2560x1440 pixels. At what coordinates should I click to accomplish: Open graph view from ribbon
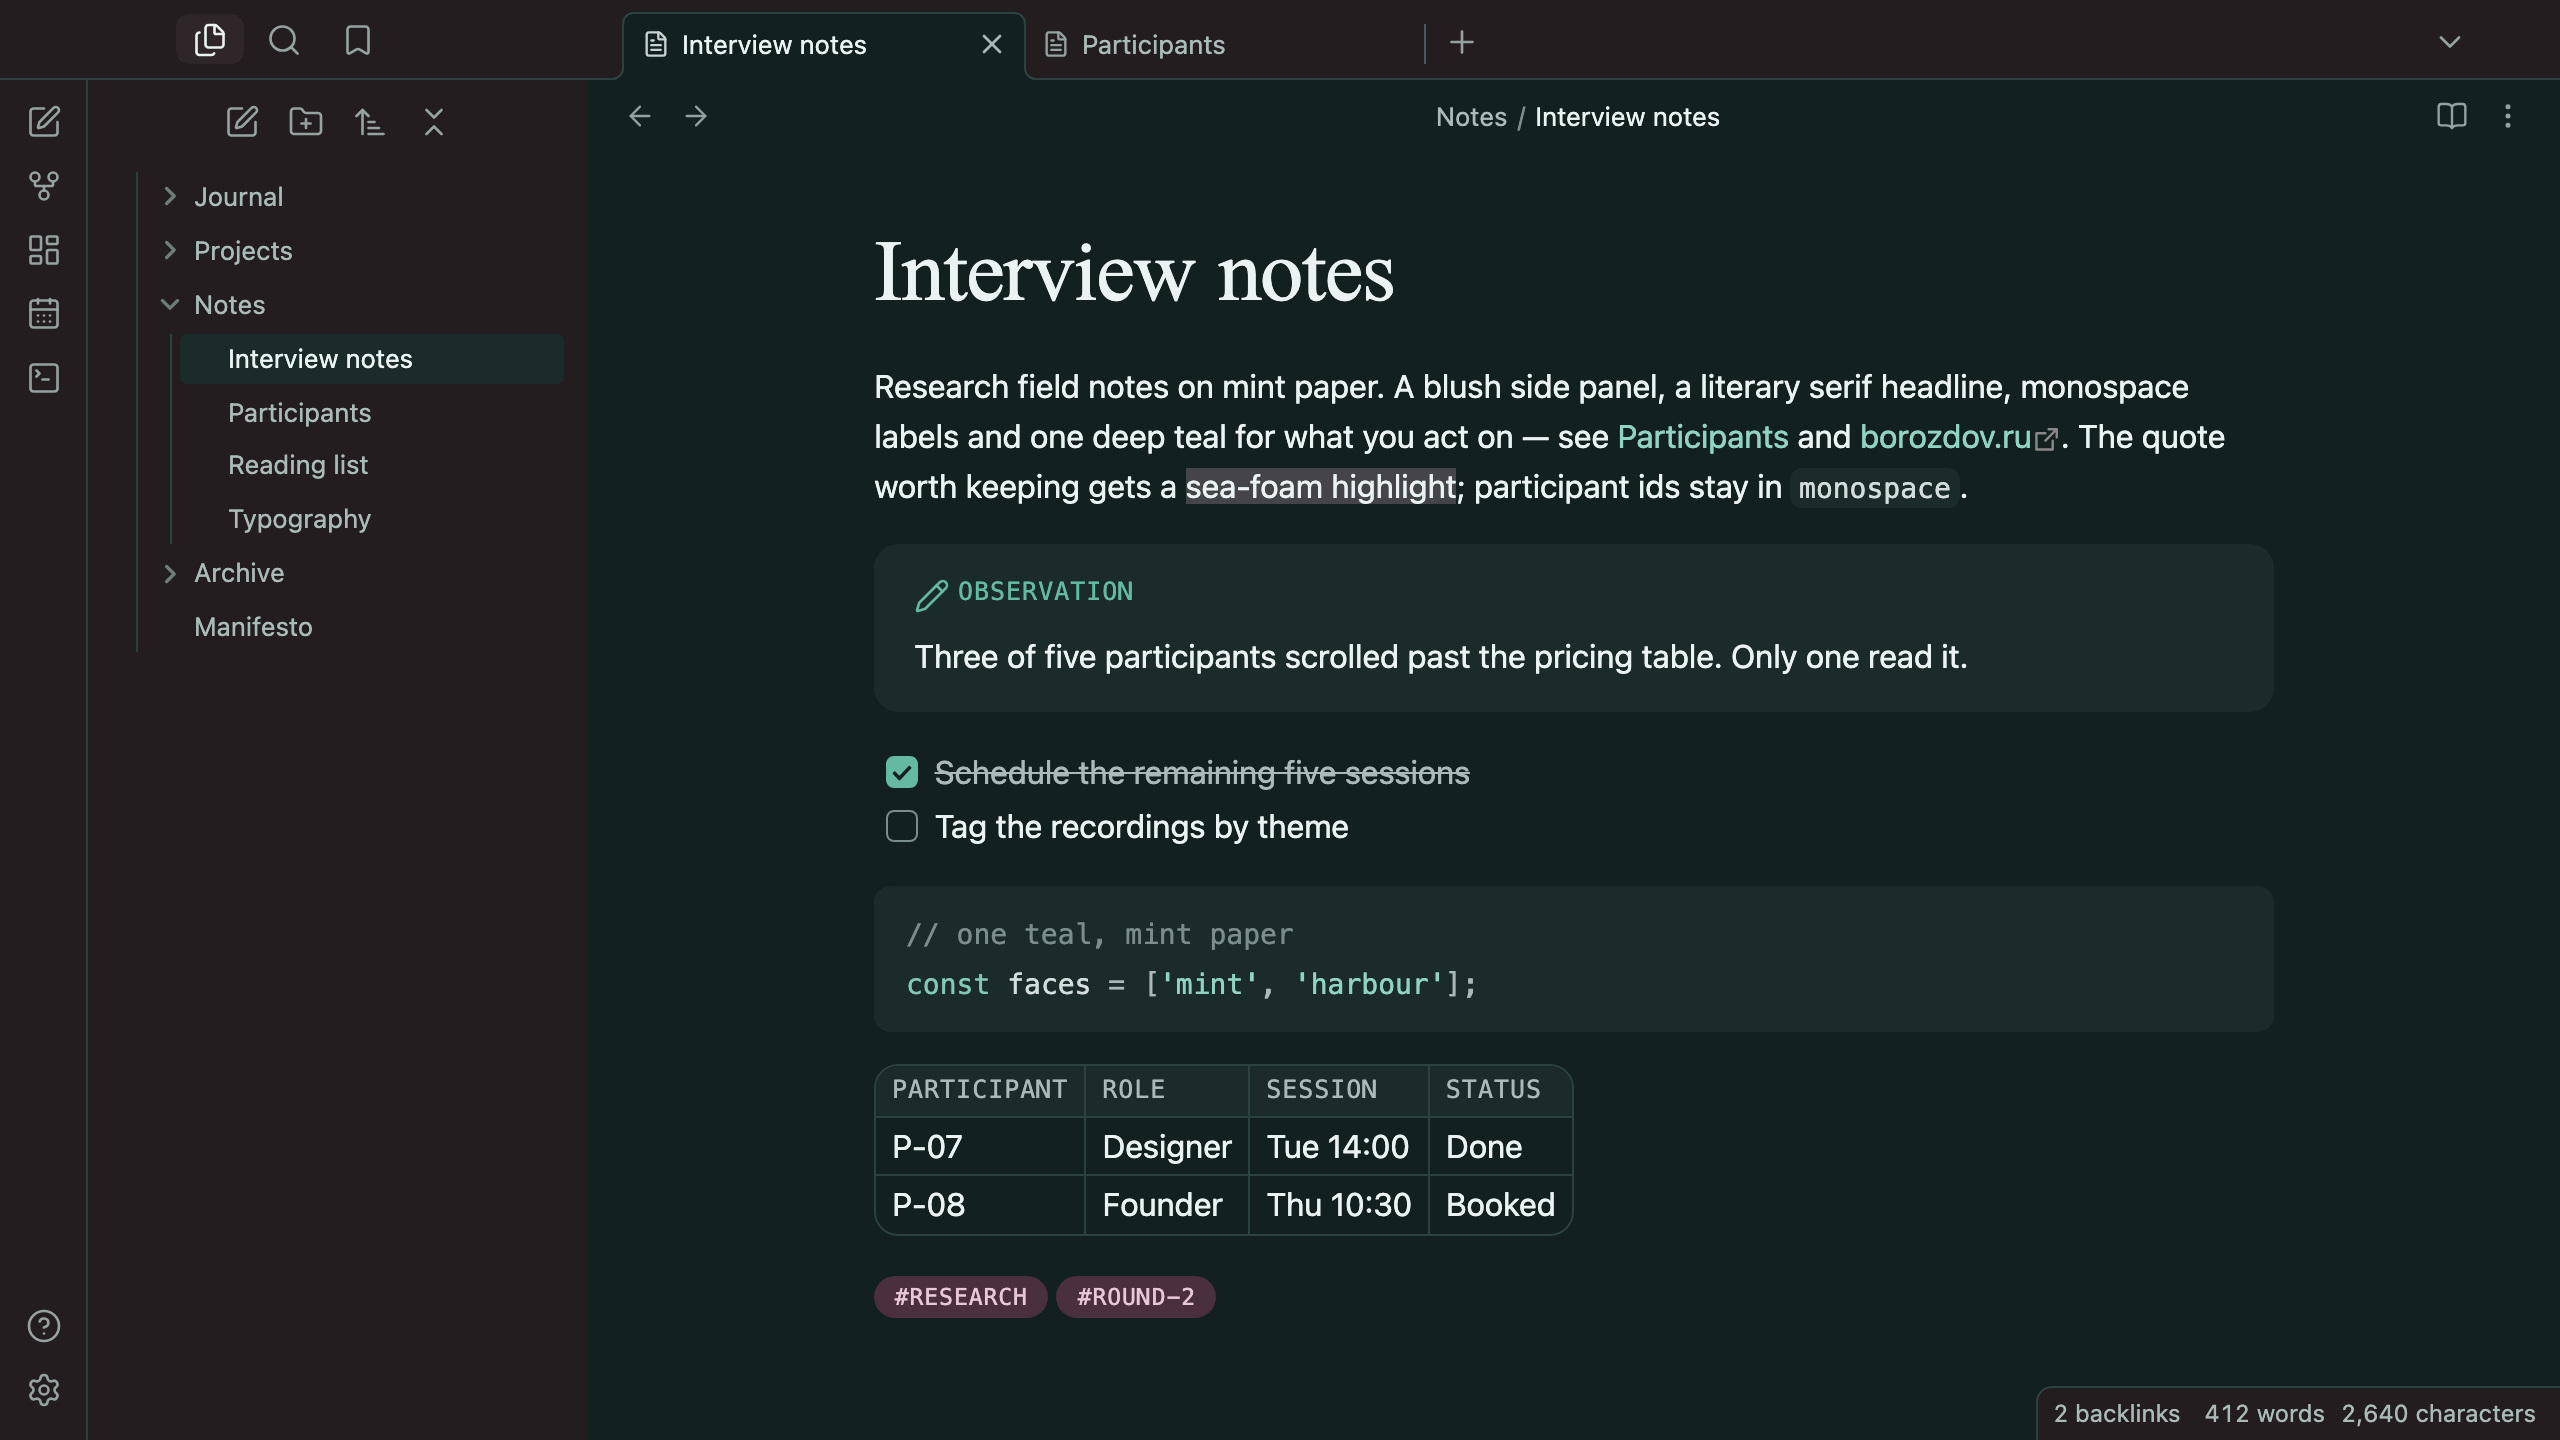click(44, 186)
